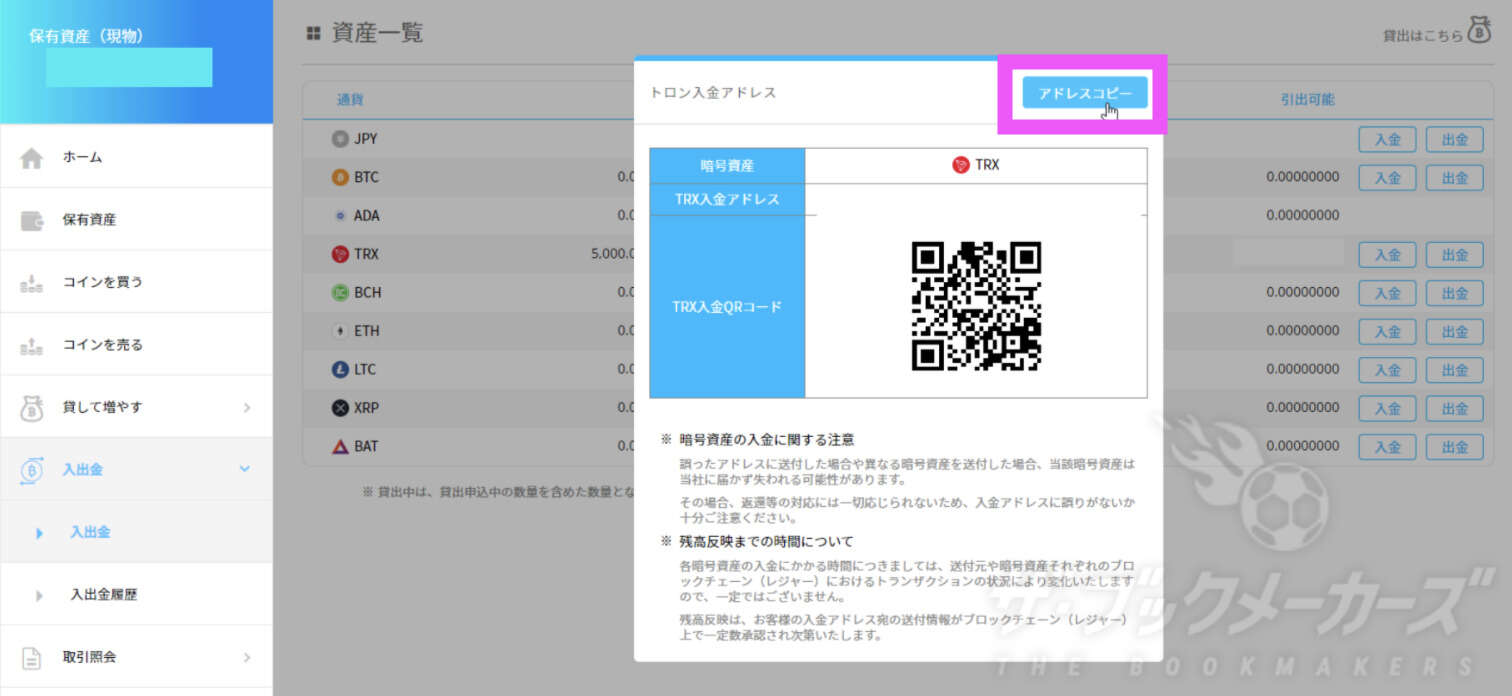The height and width of the screenshot is (696, 1512).
Task: Click the 取引照会 document icon
Action: (32, 657)
